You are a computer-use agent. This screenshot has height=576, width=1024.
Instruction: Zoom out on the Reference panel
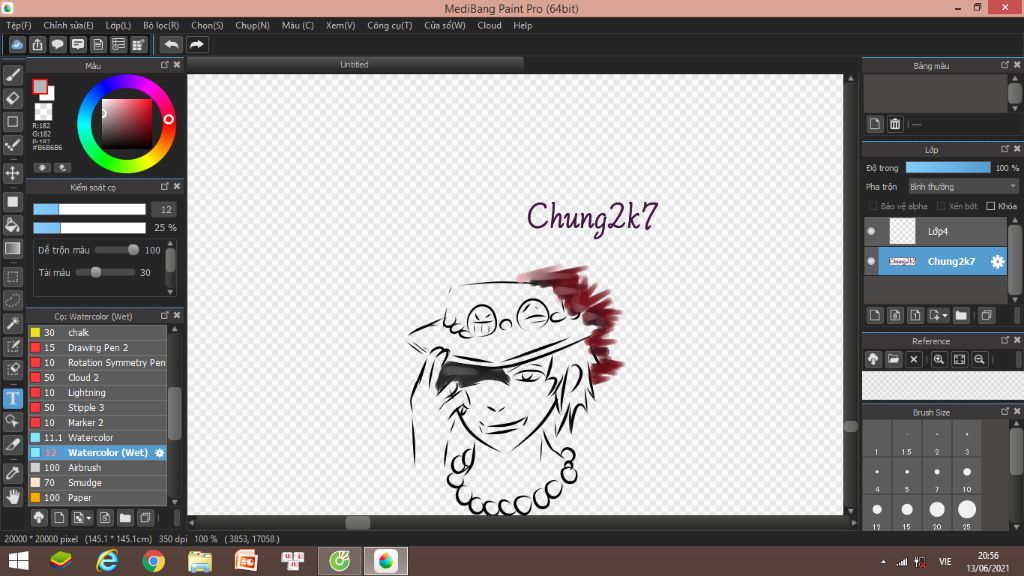pos(979,359)
